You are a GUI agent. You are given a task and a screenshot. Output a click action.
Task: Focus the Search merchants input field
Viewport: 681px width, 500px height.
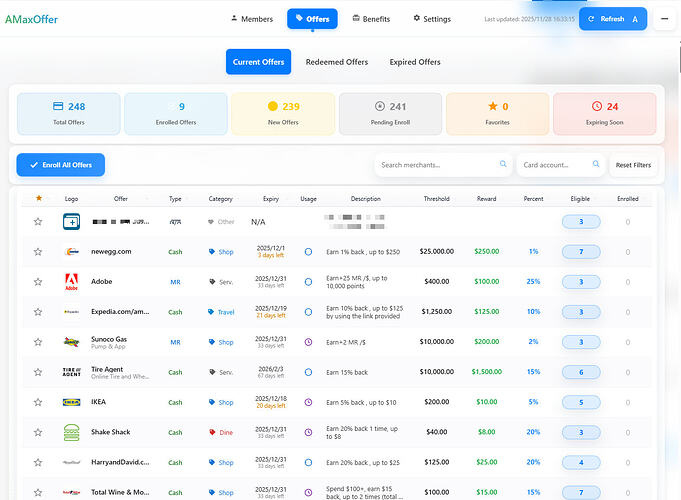coord(438,165)
